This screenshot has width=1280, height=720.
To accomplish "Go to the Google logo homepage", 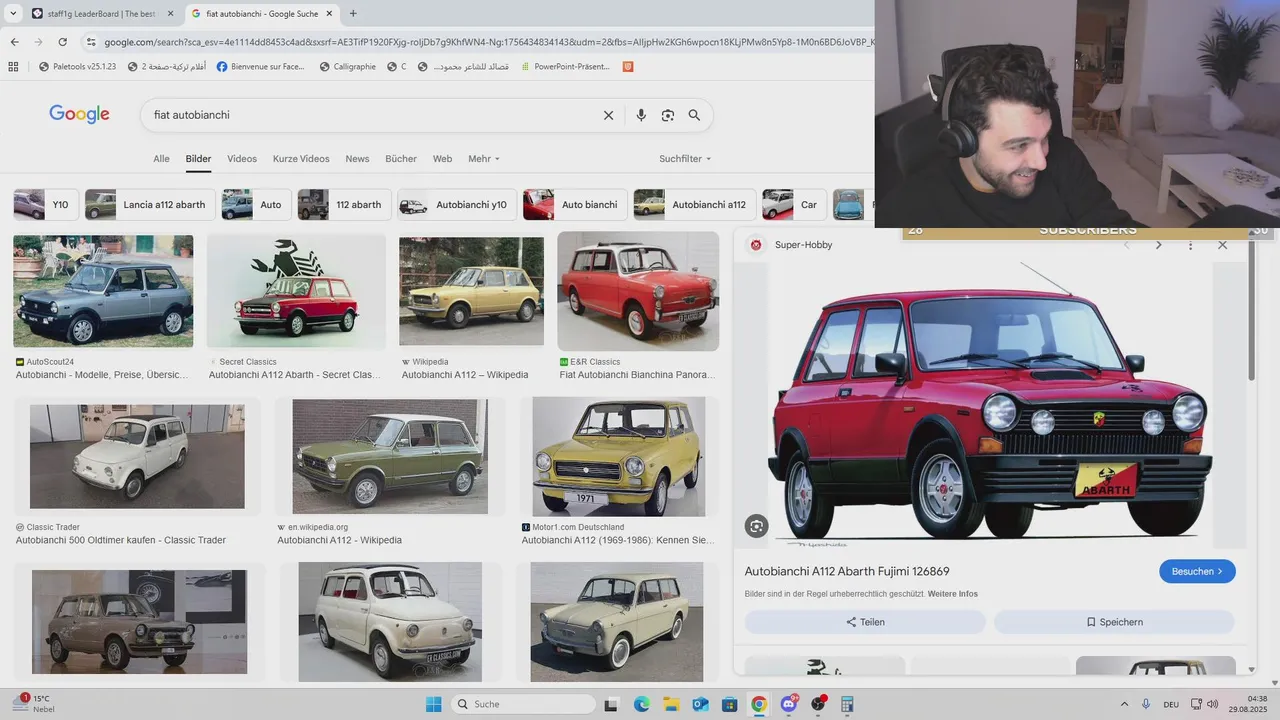I will point(79,114).
